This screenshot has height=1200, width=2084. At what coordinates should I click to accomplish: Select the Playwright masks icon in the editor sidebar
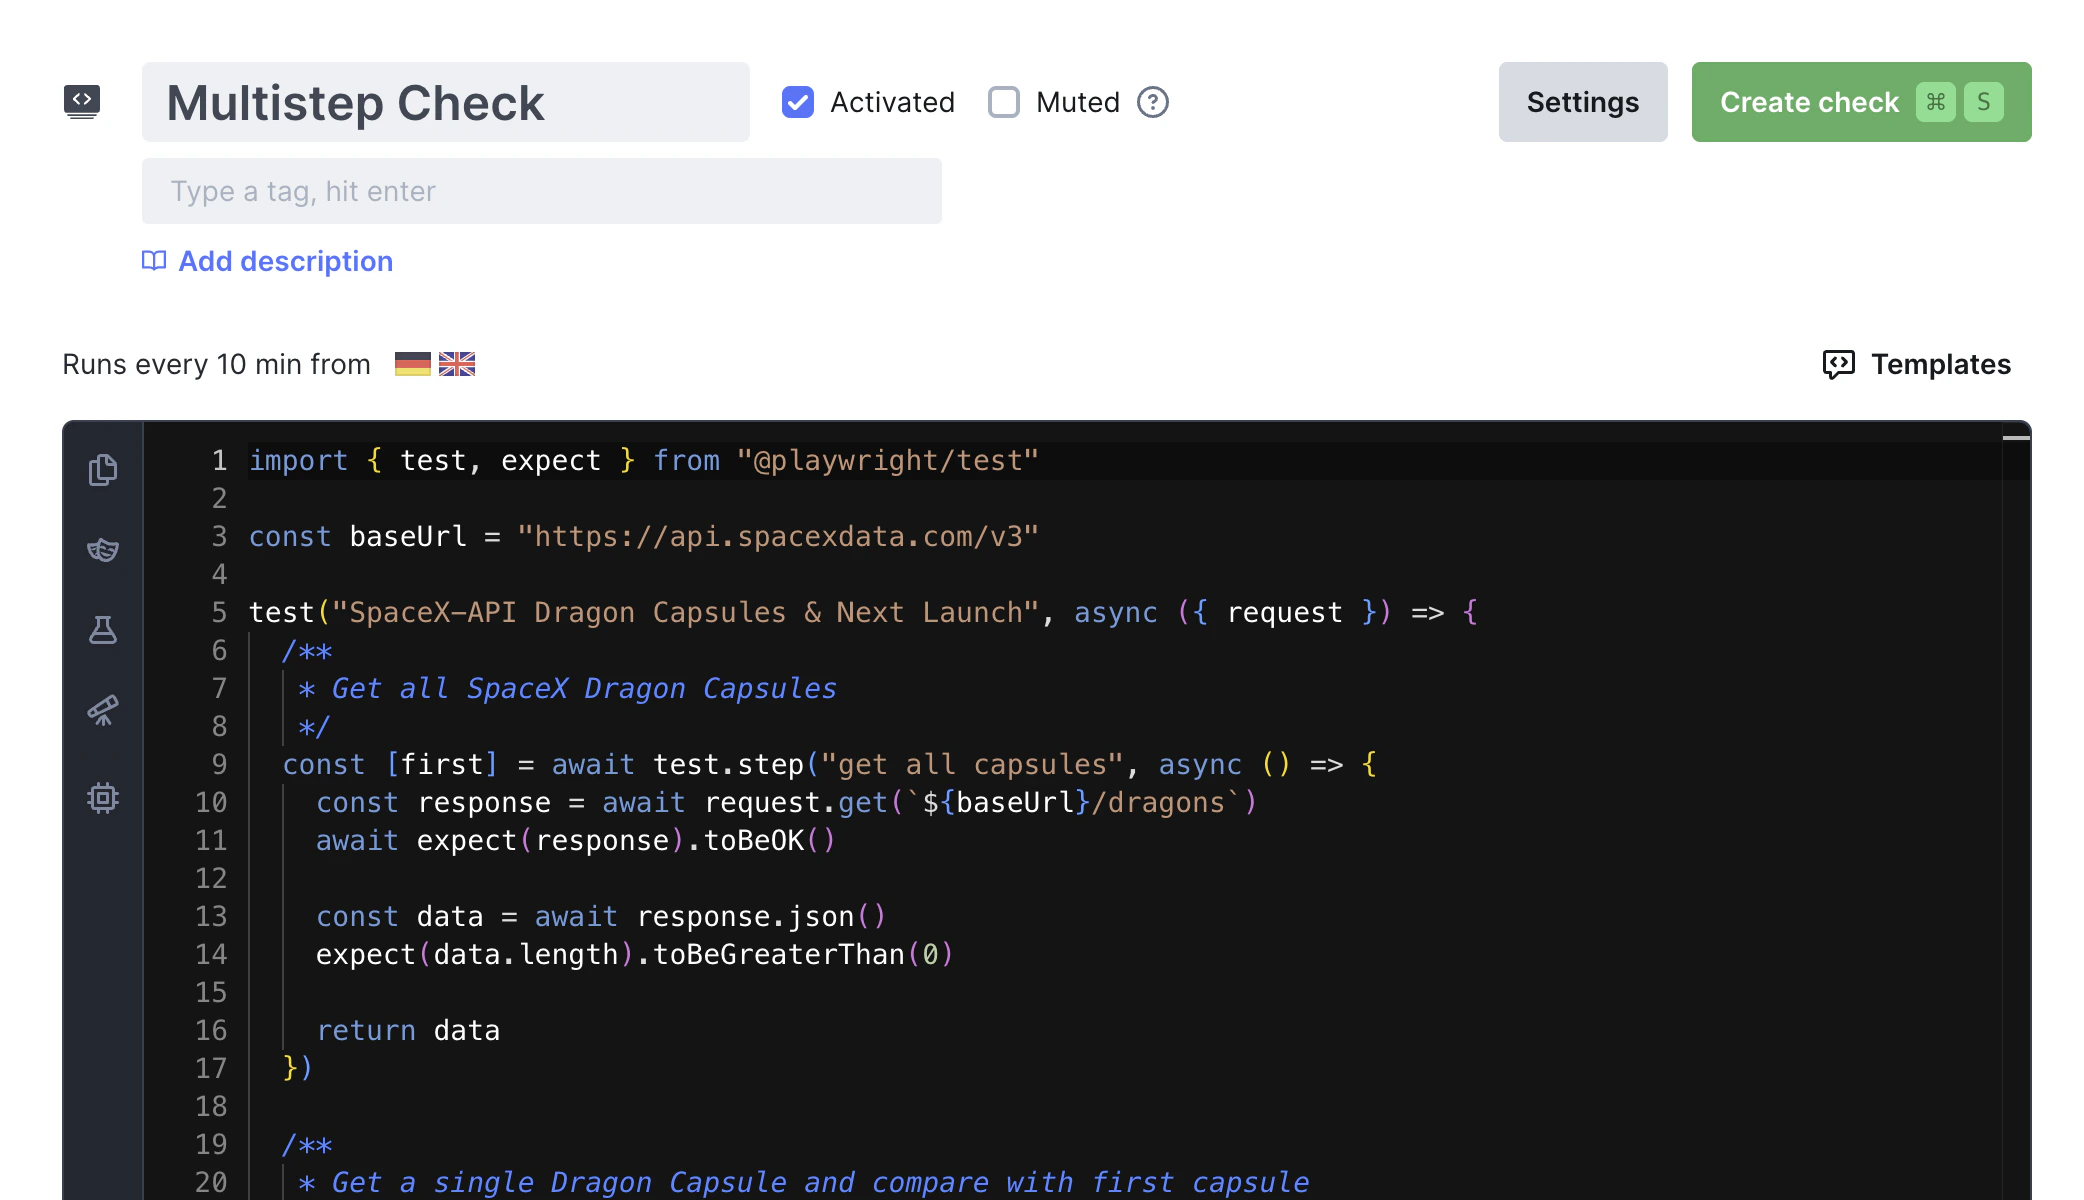click(103, 550)
